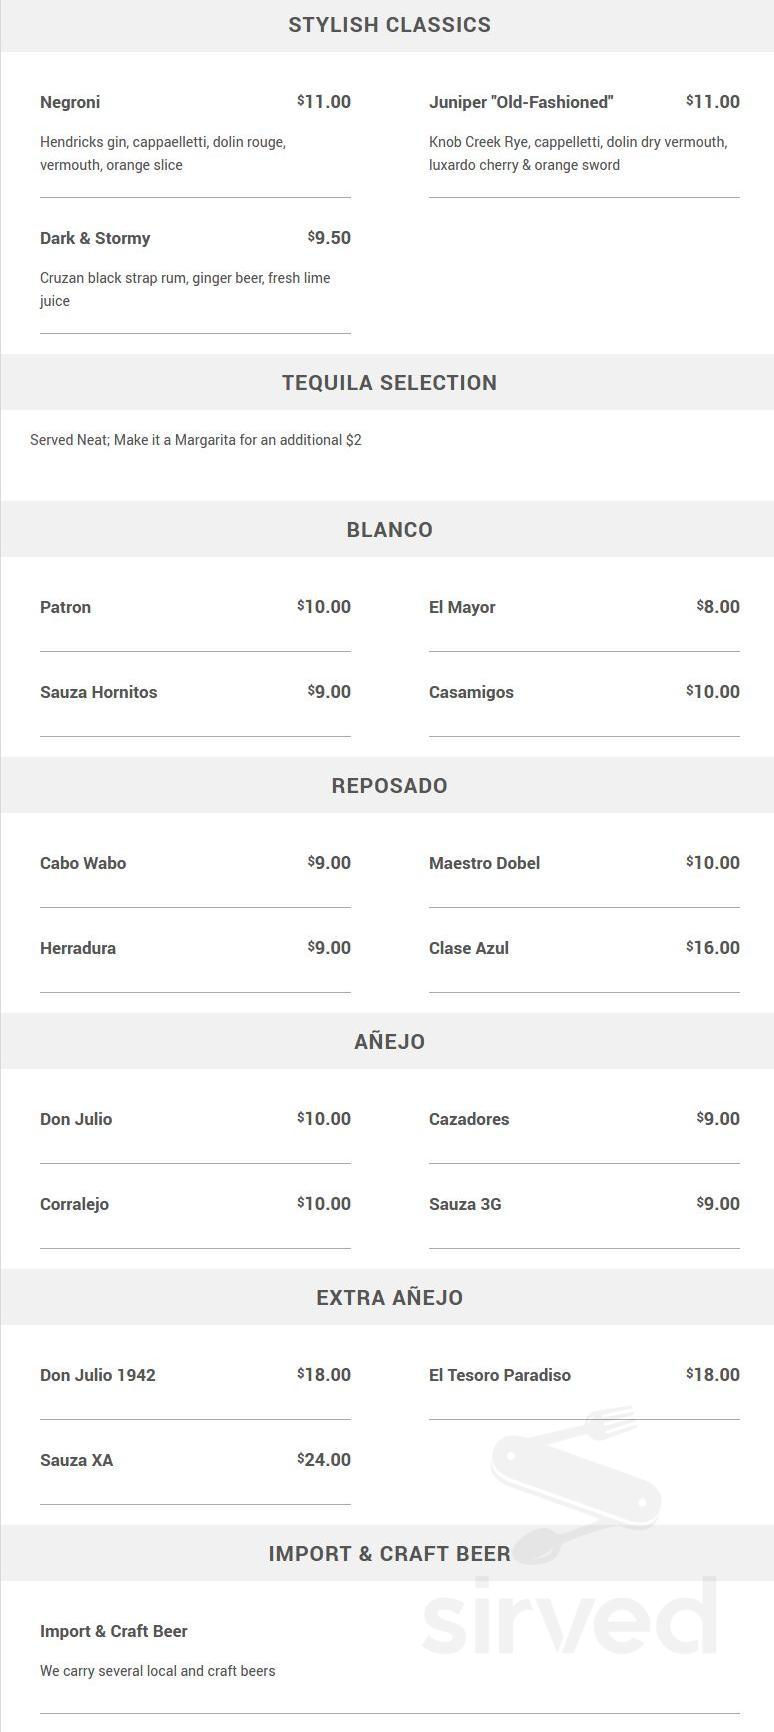Pick Patron under Blanco
Viewport: 774px width, 1732px height.
point(65,607)
